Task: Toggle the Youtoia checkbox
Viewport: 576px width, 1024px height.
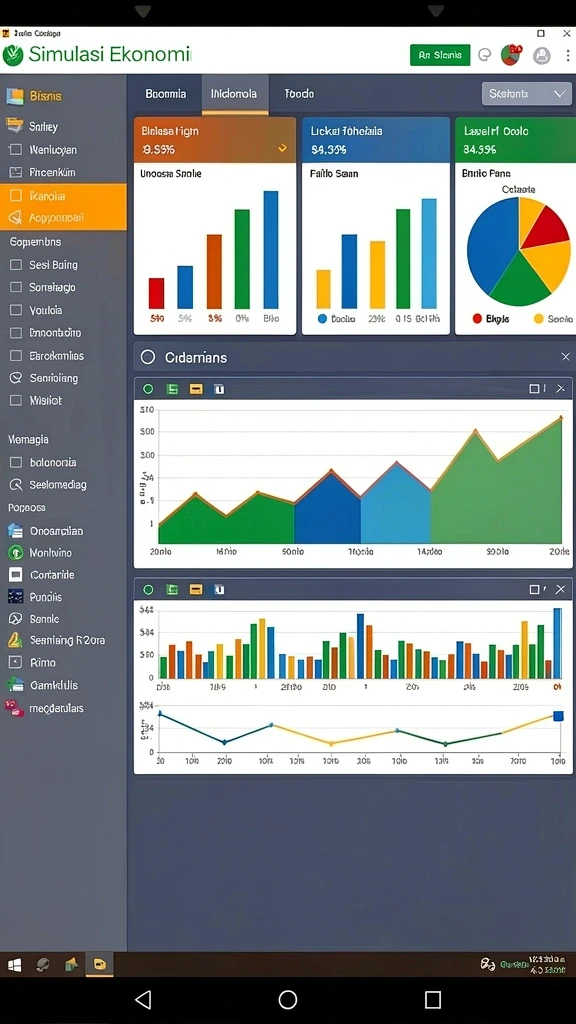Action: 16,310
